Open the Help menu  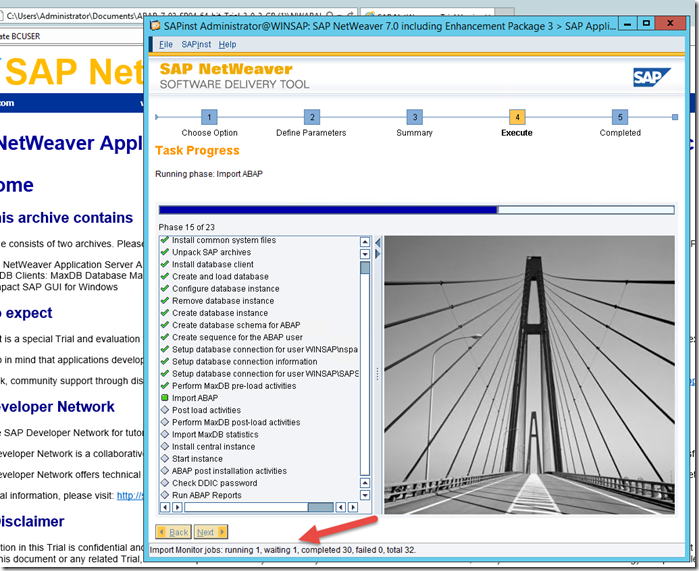(x=227, y=45)
